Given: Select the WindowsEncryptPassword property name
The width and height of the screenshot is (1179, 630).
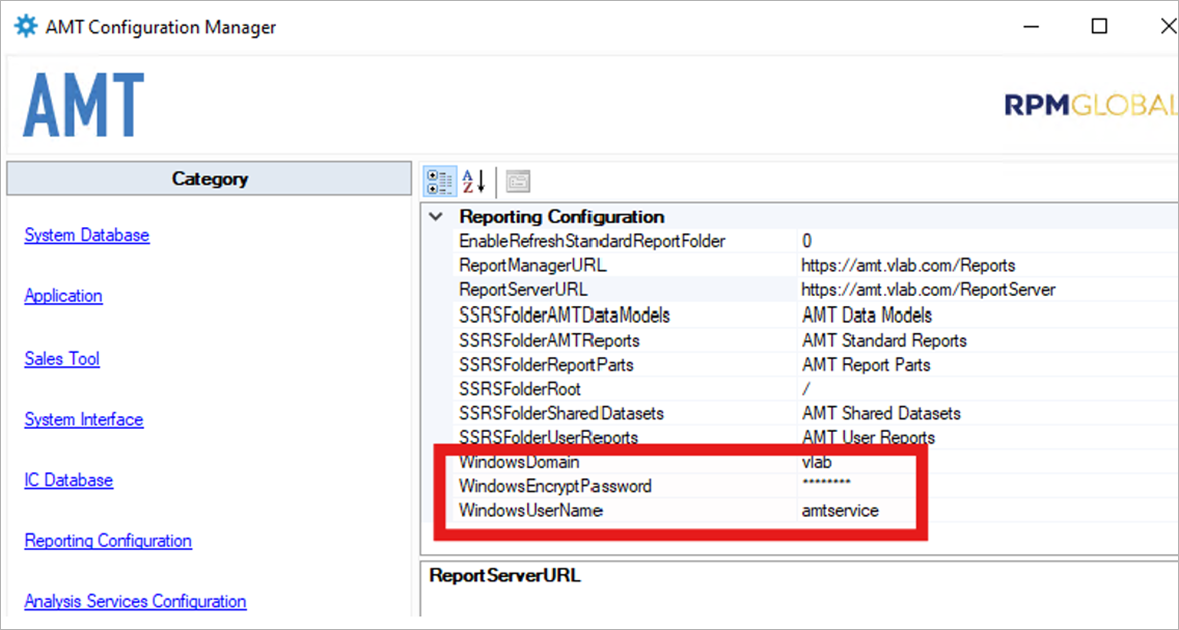Looking at the screenshot, I should 555,486.
